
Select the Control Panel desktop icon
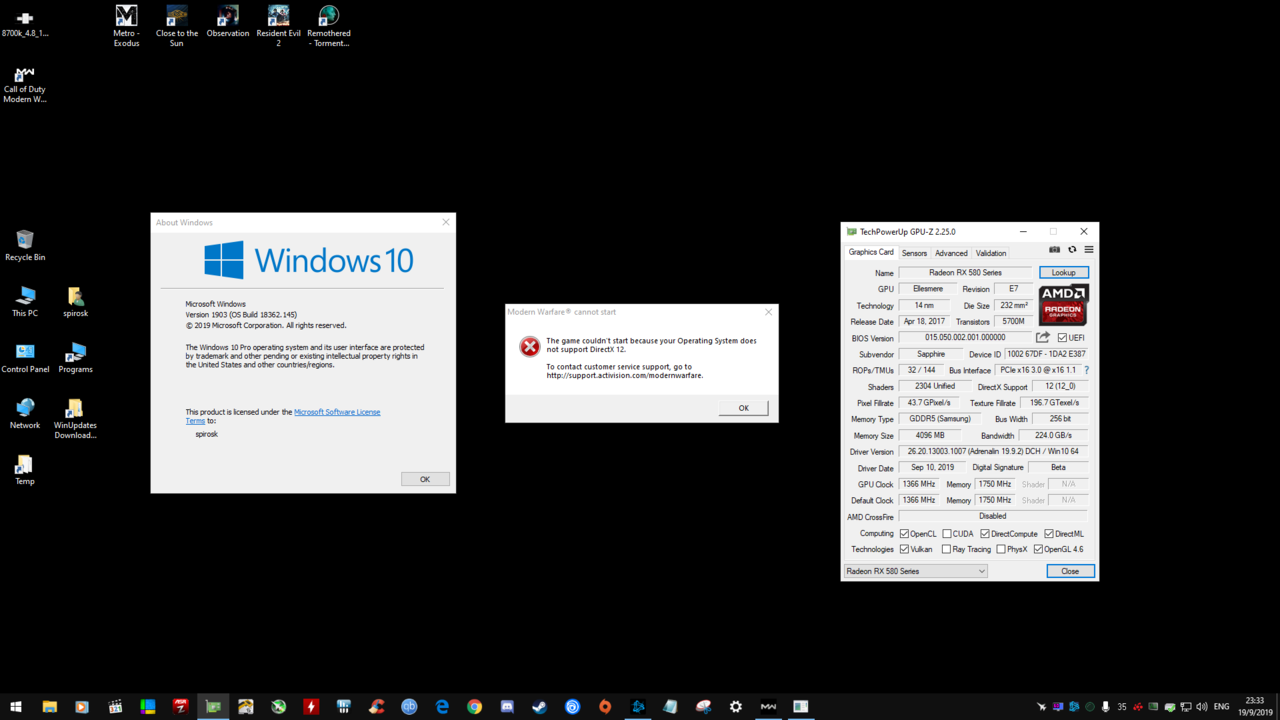(x=25, y=358)
